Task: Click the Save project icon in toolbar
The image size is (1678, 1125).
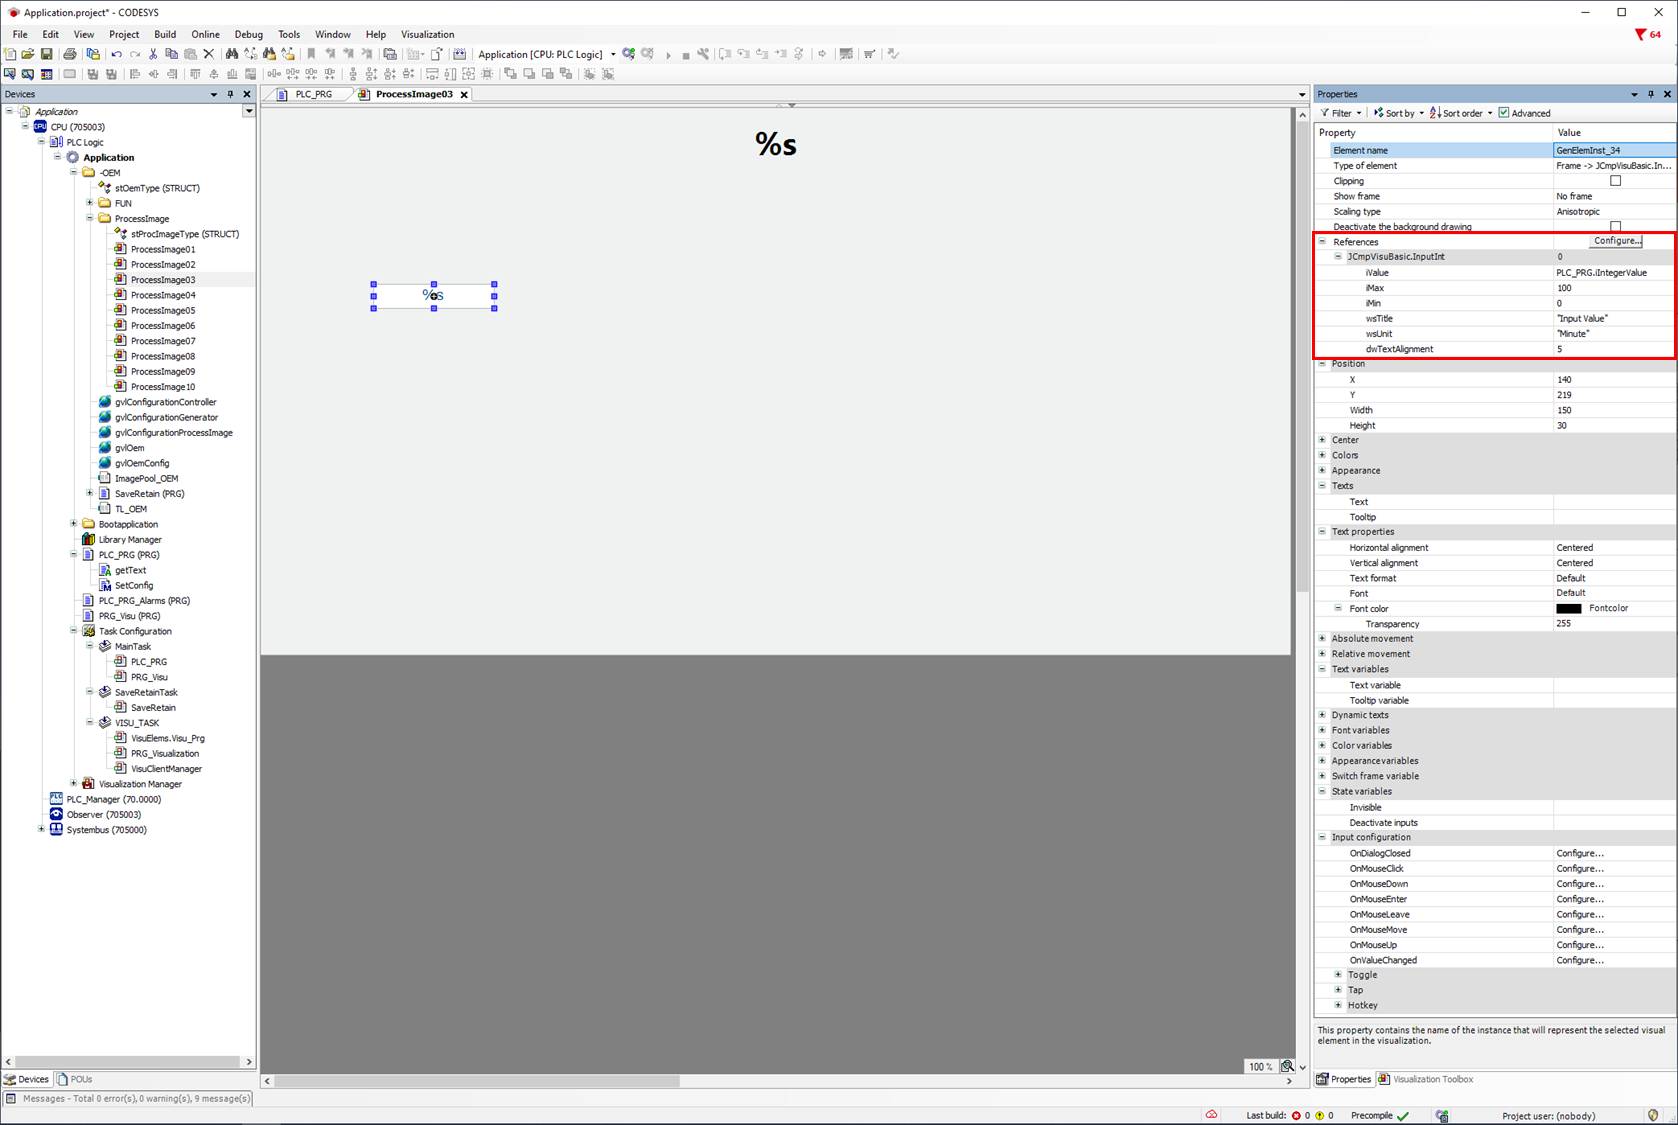Action: tap(46, 54)
